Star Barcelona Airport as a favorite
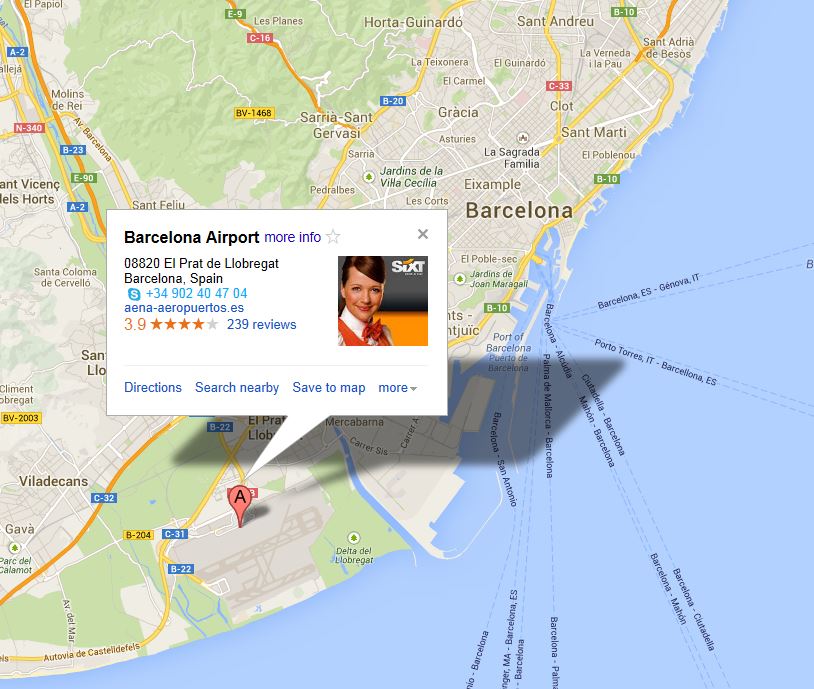This screenshot has width=814, height=689. point(333,237)
